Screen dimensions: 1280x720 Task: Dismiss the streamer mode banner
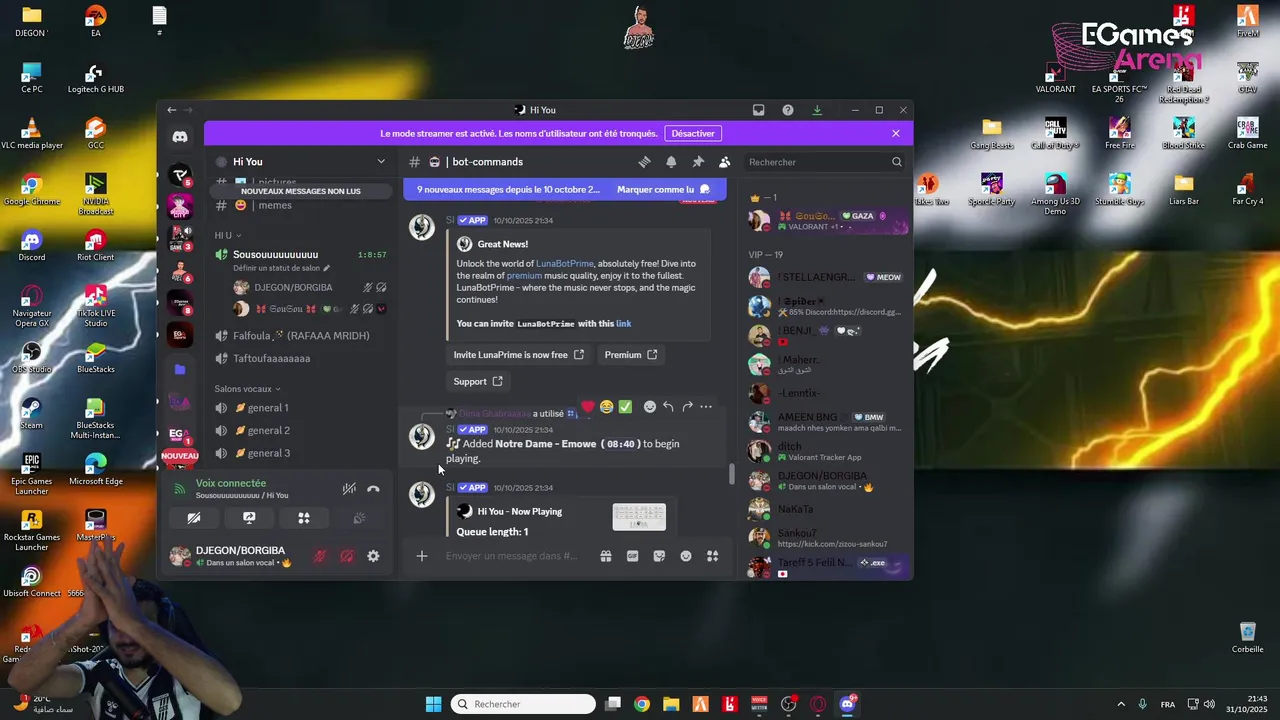pos(896,133)
